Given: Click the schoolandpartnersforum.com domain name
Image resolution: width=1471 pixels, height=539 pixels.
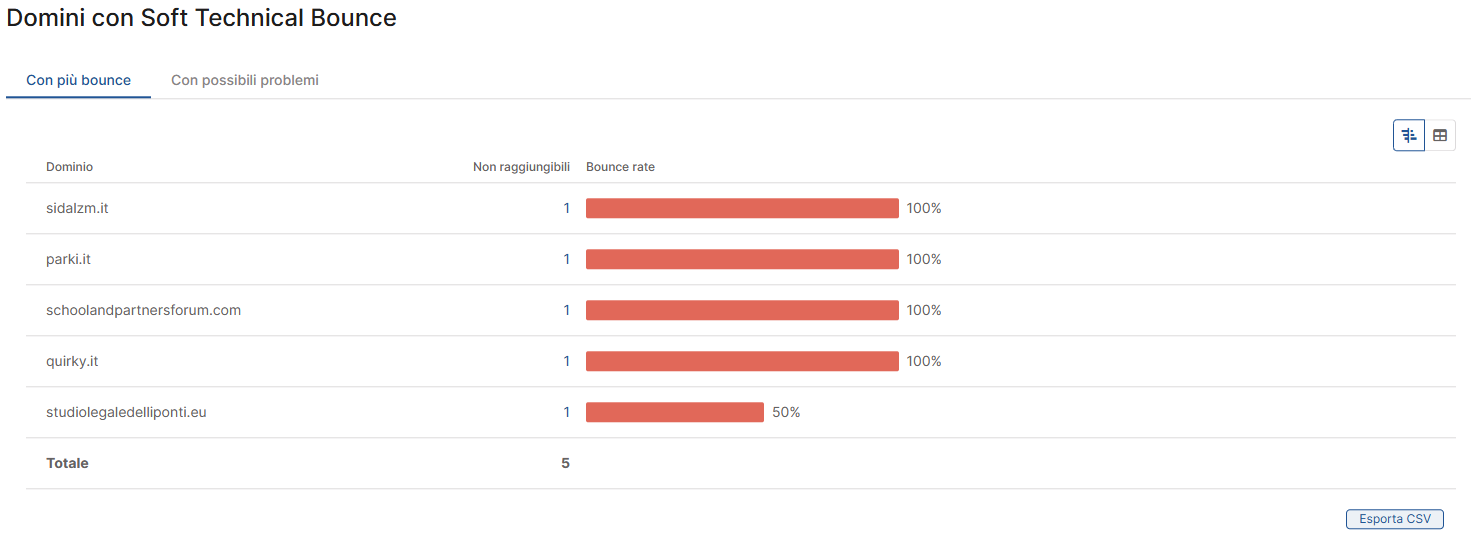Looking at the screenshot, I should click(x=143, y=310).
